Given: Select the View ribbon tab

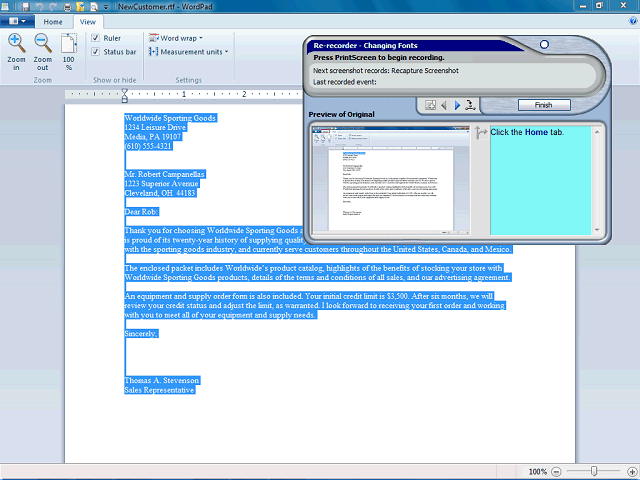Looking at the screenshot, I should click(88, 22).
